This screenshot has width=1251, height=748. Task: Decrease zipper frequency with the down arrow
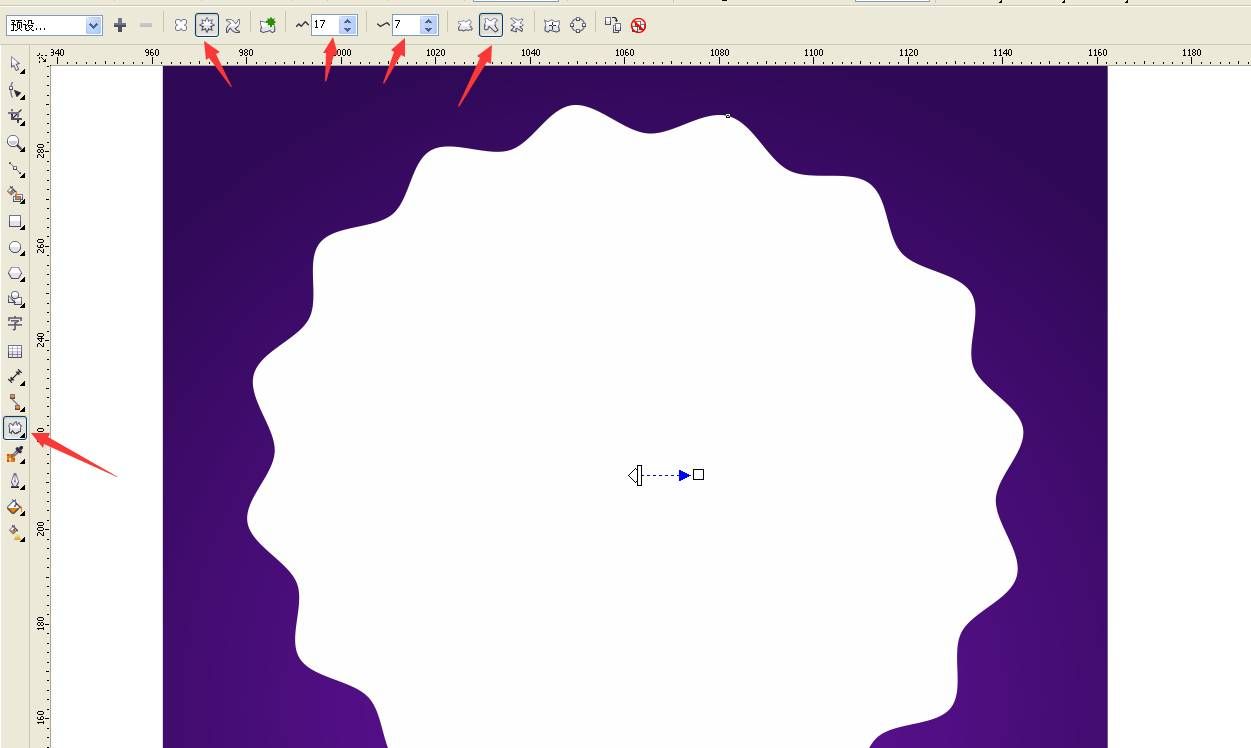click(x=429, y=30)
